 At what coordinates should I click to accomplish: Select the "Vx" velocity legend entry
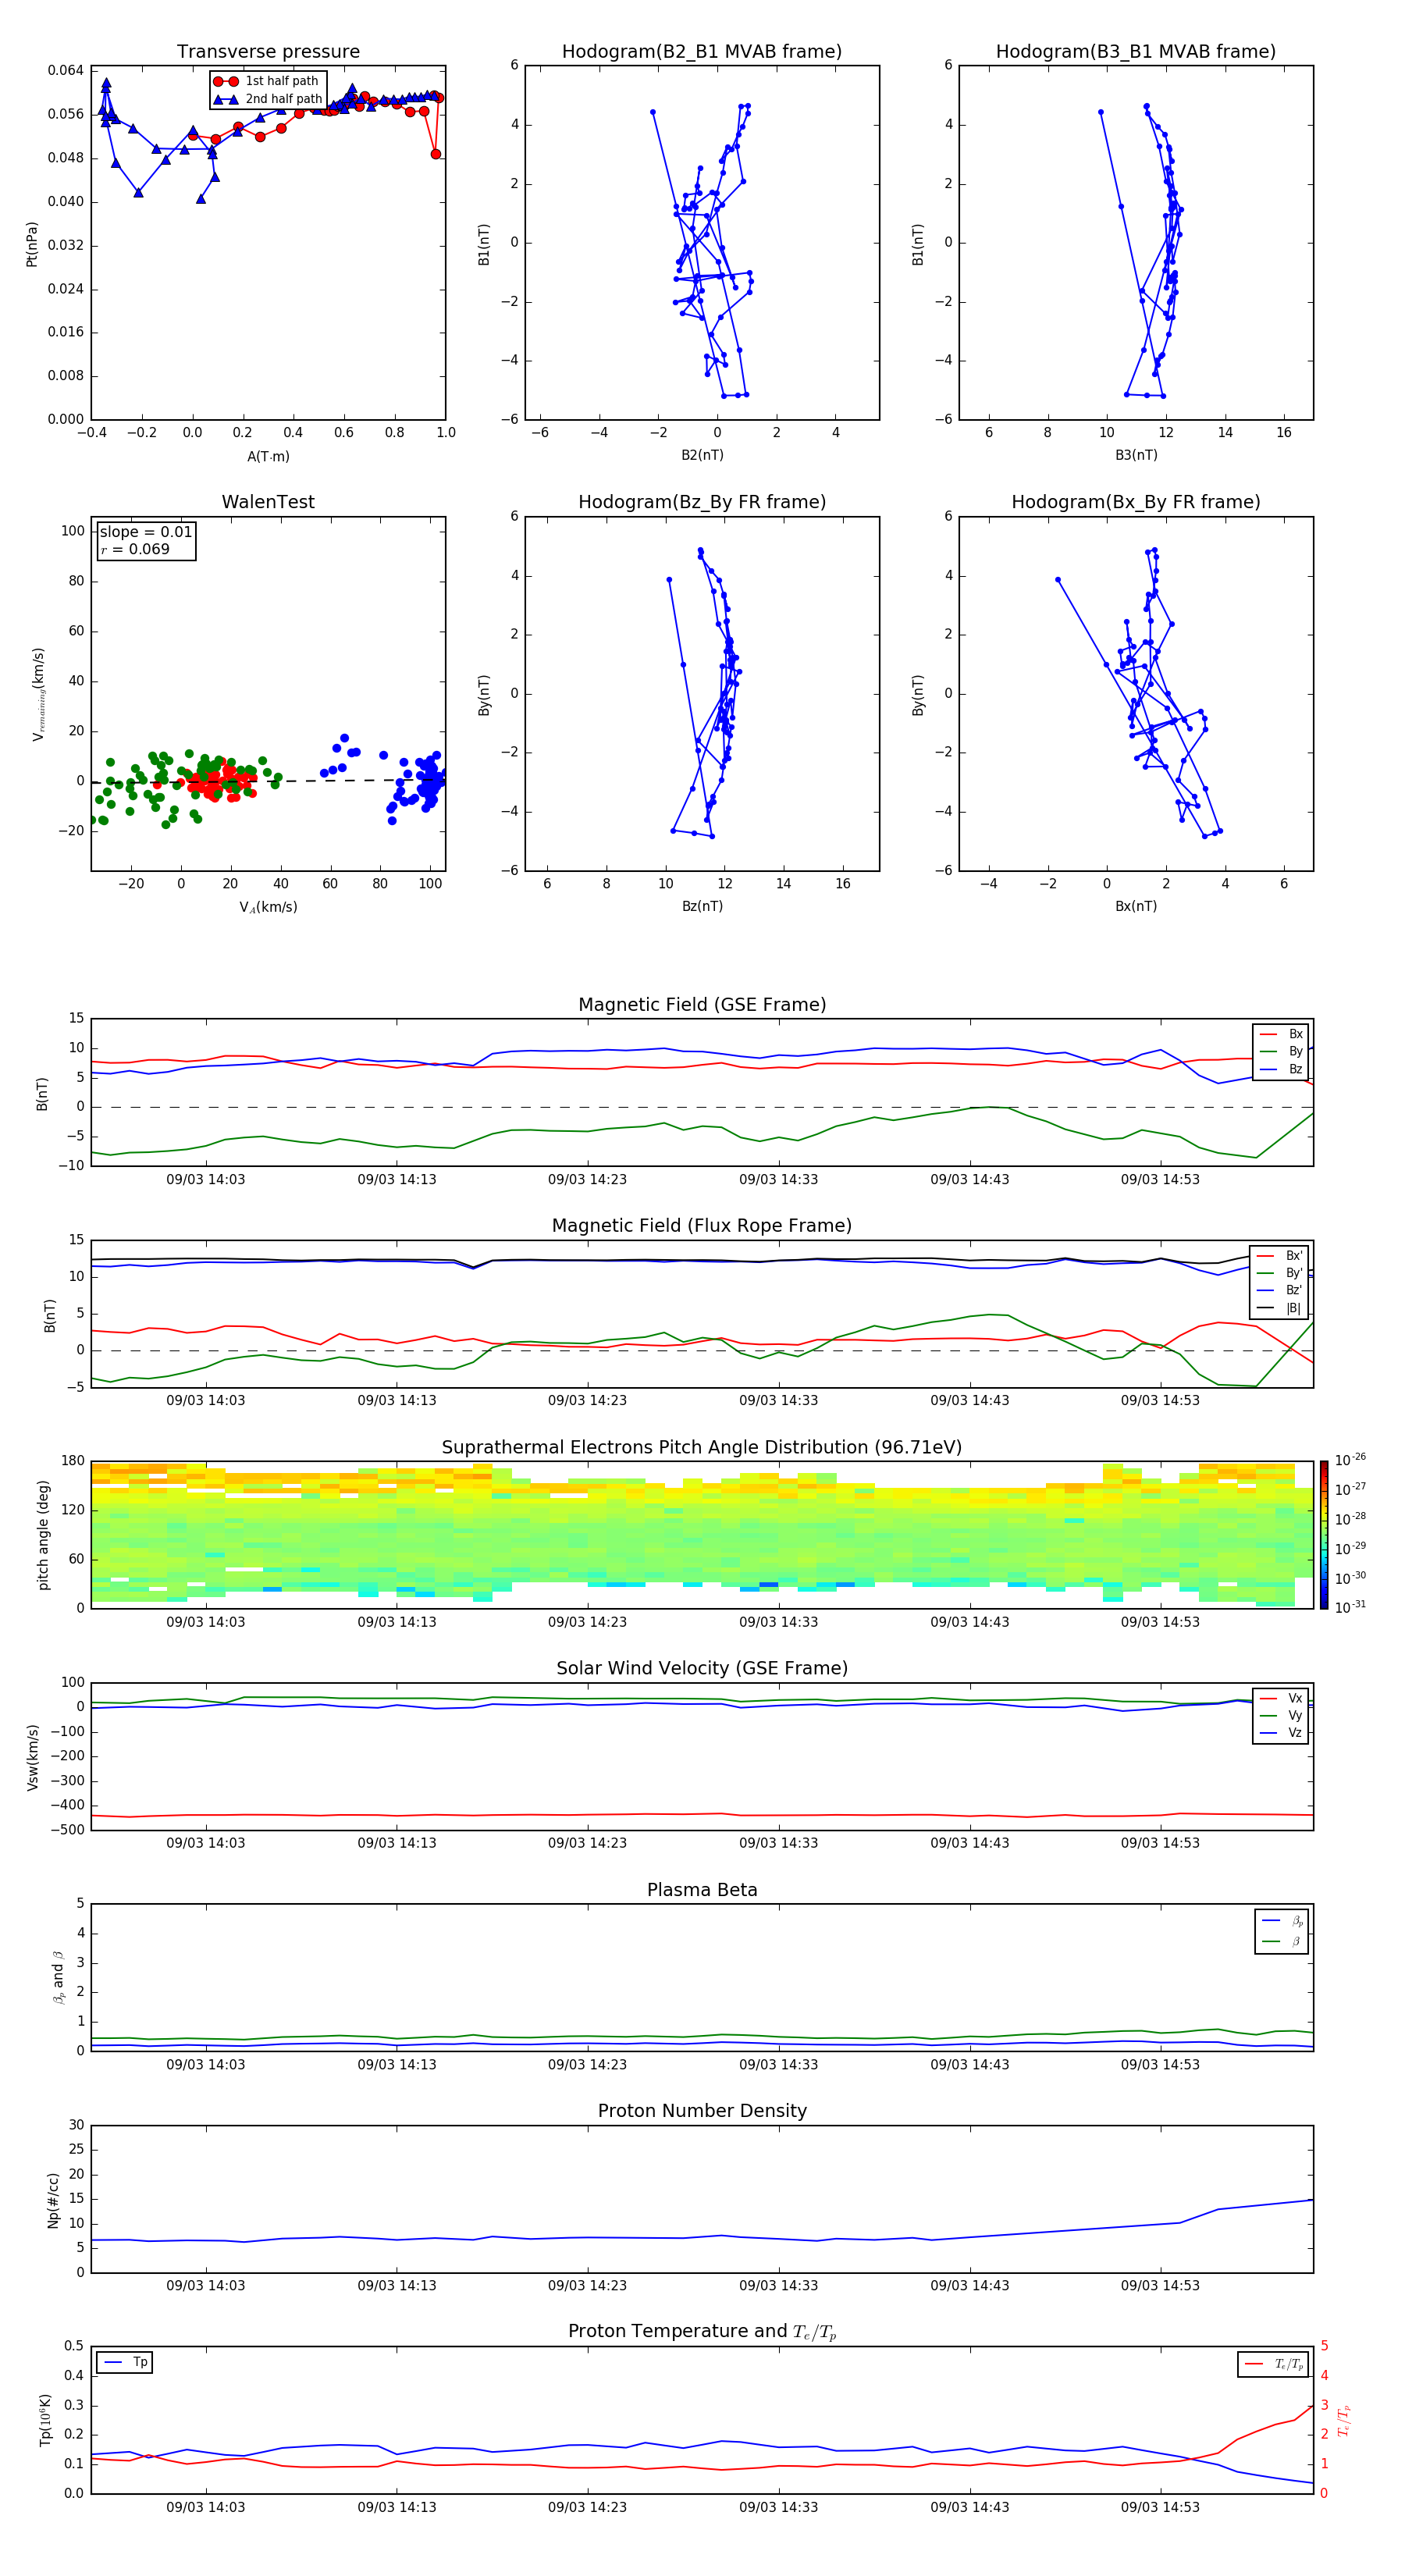point(1281,1698)
